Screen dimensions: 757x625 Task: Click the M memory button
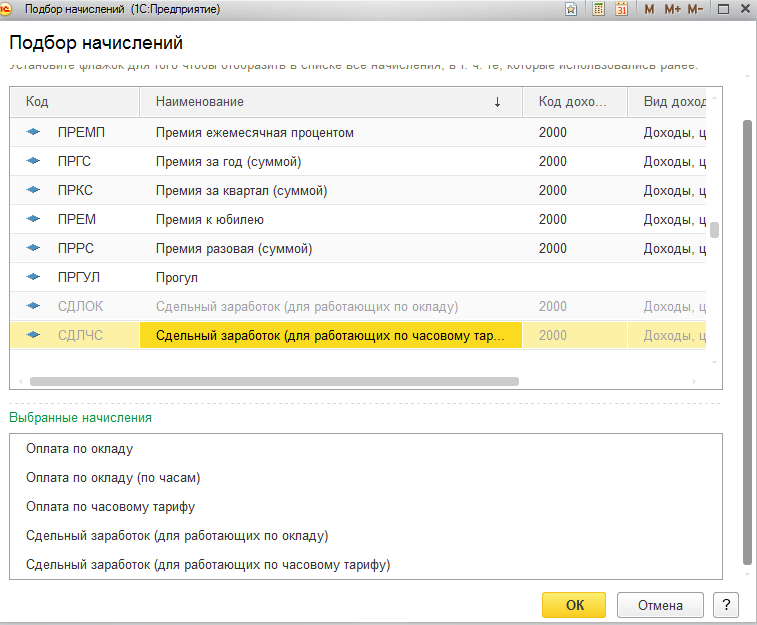tap(650, 9)
